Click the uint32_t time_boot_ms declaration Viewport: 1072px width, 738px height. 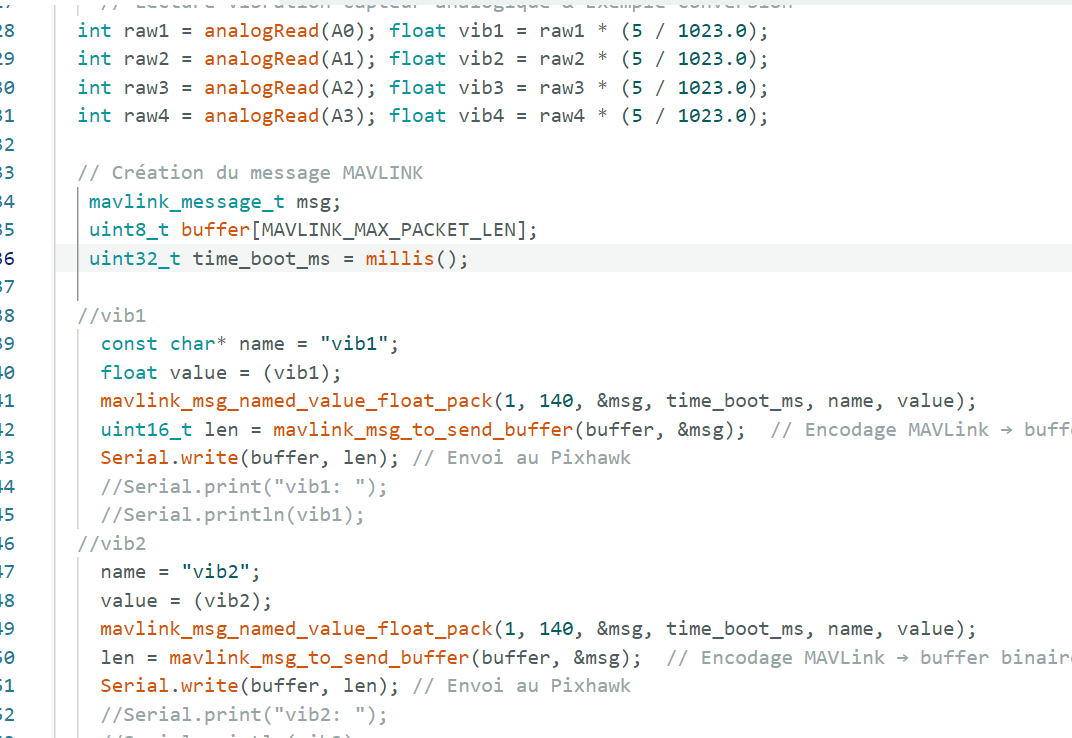point(209,259)
